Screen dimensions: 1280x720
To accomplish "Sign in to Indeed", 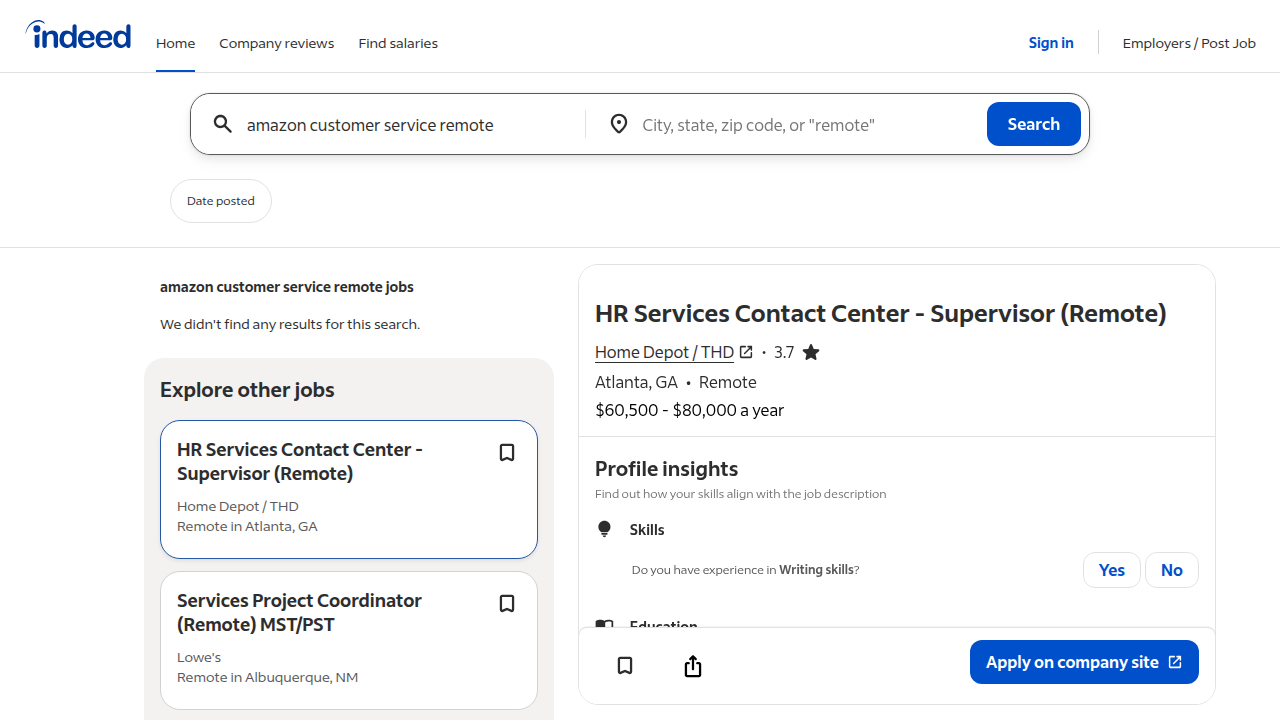I will pyautogui.click(x=1050, y=43).
